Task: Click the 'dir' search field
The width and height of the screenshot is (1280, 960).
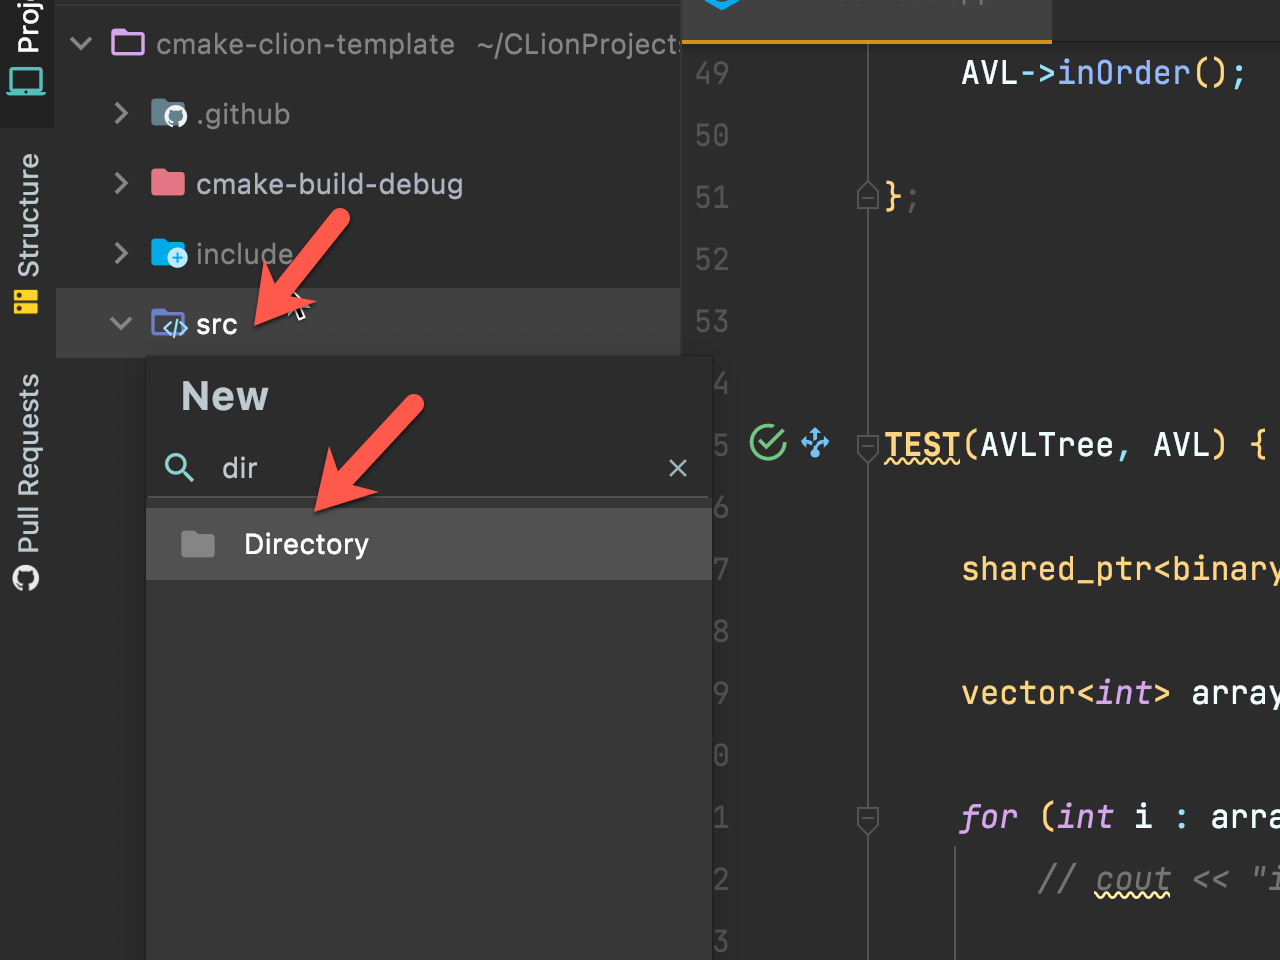Action: click(430, 468)
